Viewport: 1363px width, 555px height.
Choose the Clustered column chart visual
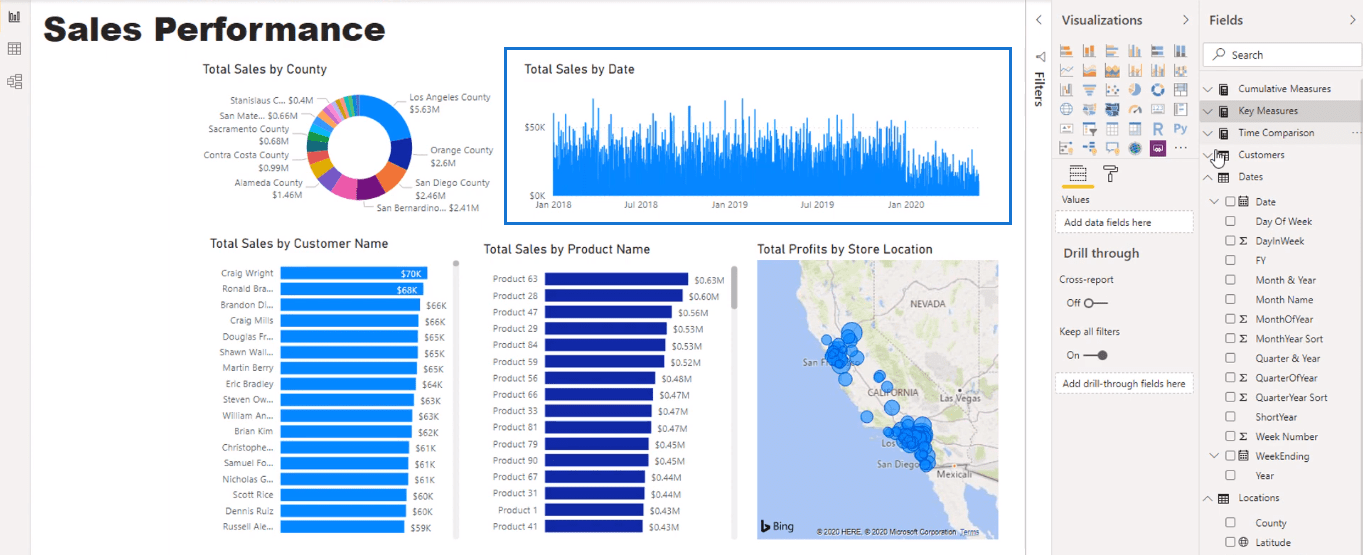1135,51
